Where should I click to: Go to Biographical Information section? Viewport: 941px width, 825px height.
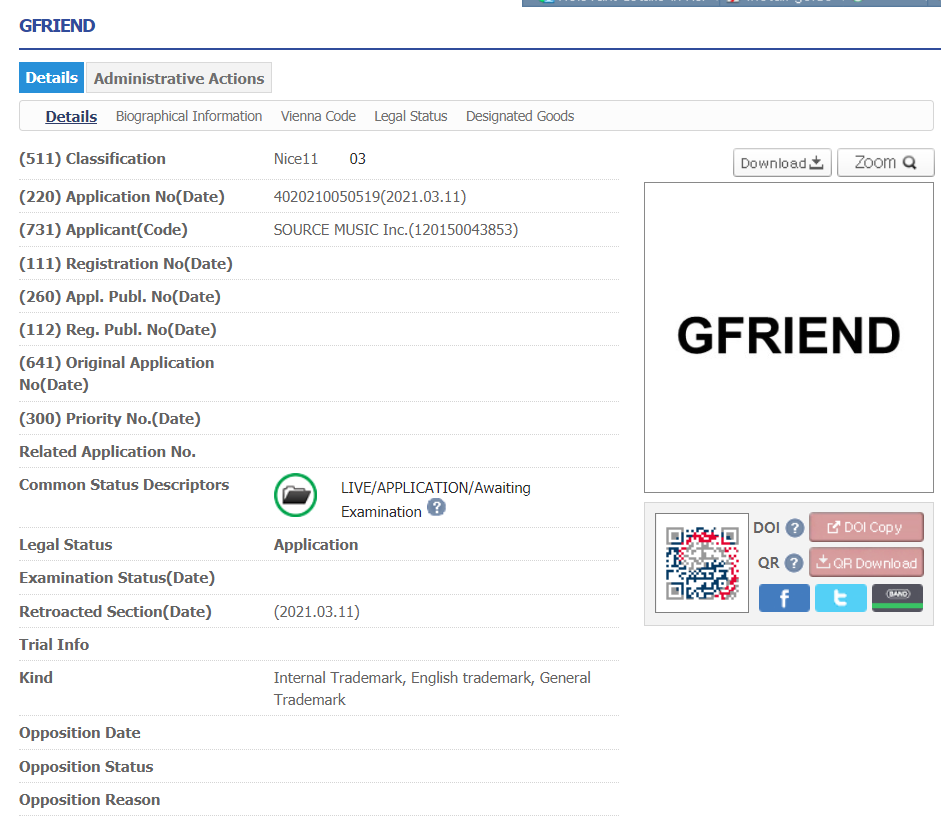click(189, 116)
